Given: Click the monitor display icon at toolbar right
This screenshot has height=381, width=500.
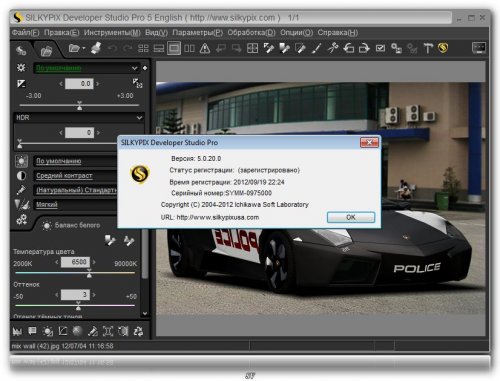Looking at the screenshot, I should [479, 48].
